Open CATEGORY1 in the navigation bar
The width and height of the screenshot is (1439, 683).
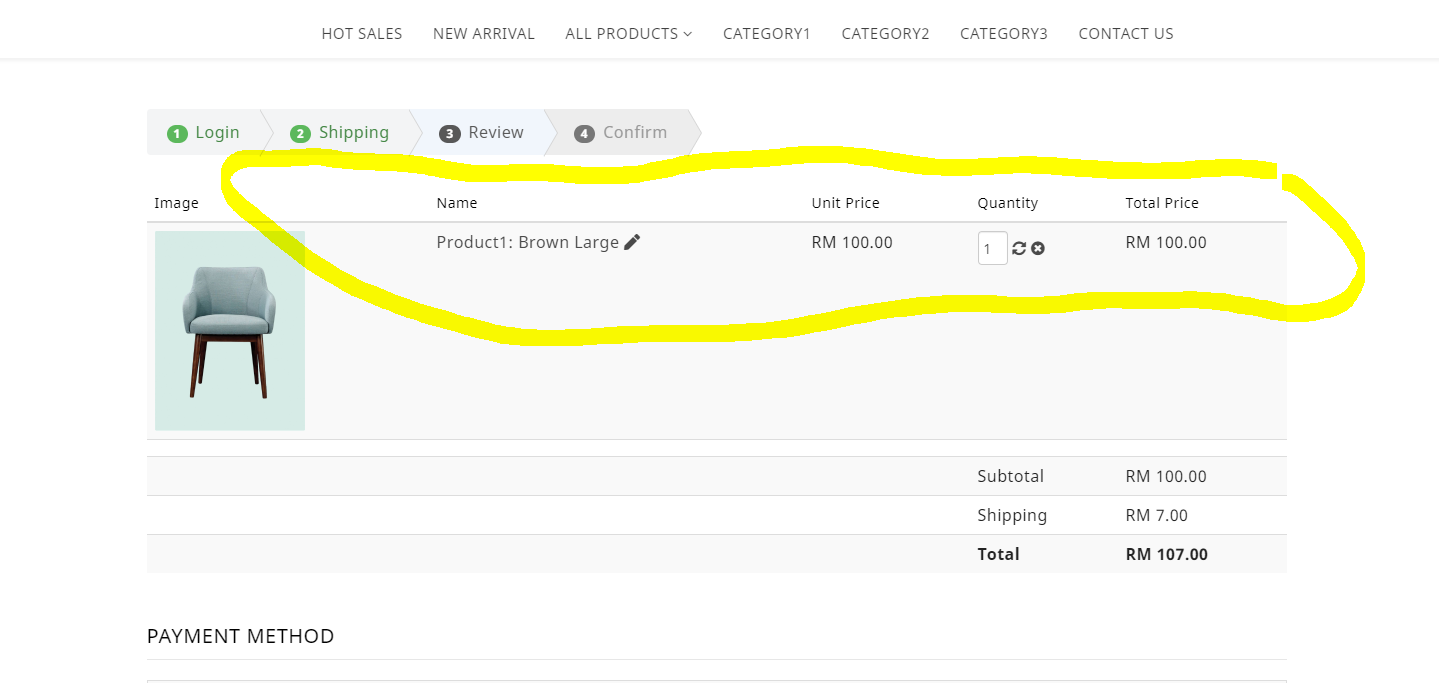click(x=767, y=34)
